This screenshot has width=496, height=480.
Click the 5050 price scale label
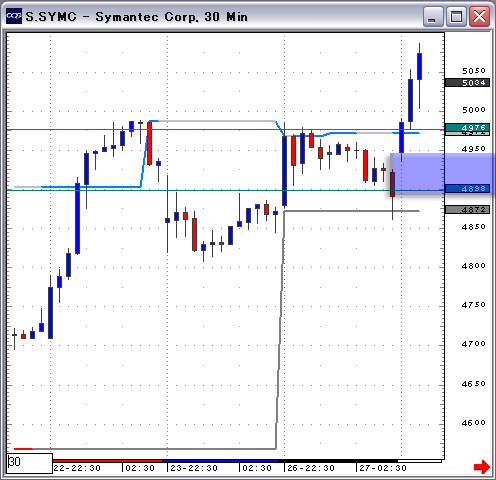[474, 71]
